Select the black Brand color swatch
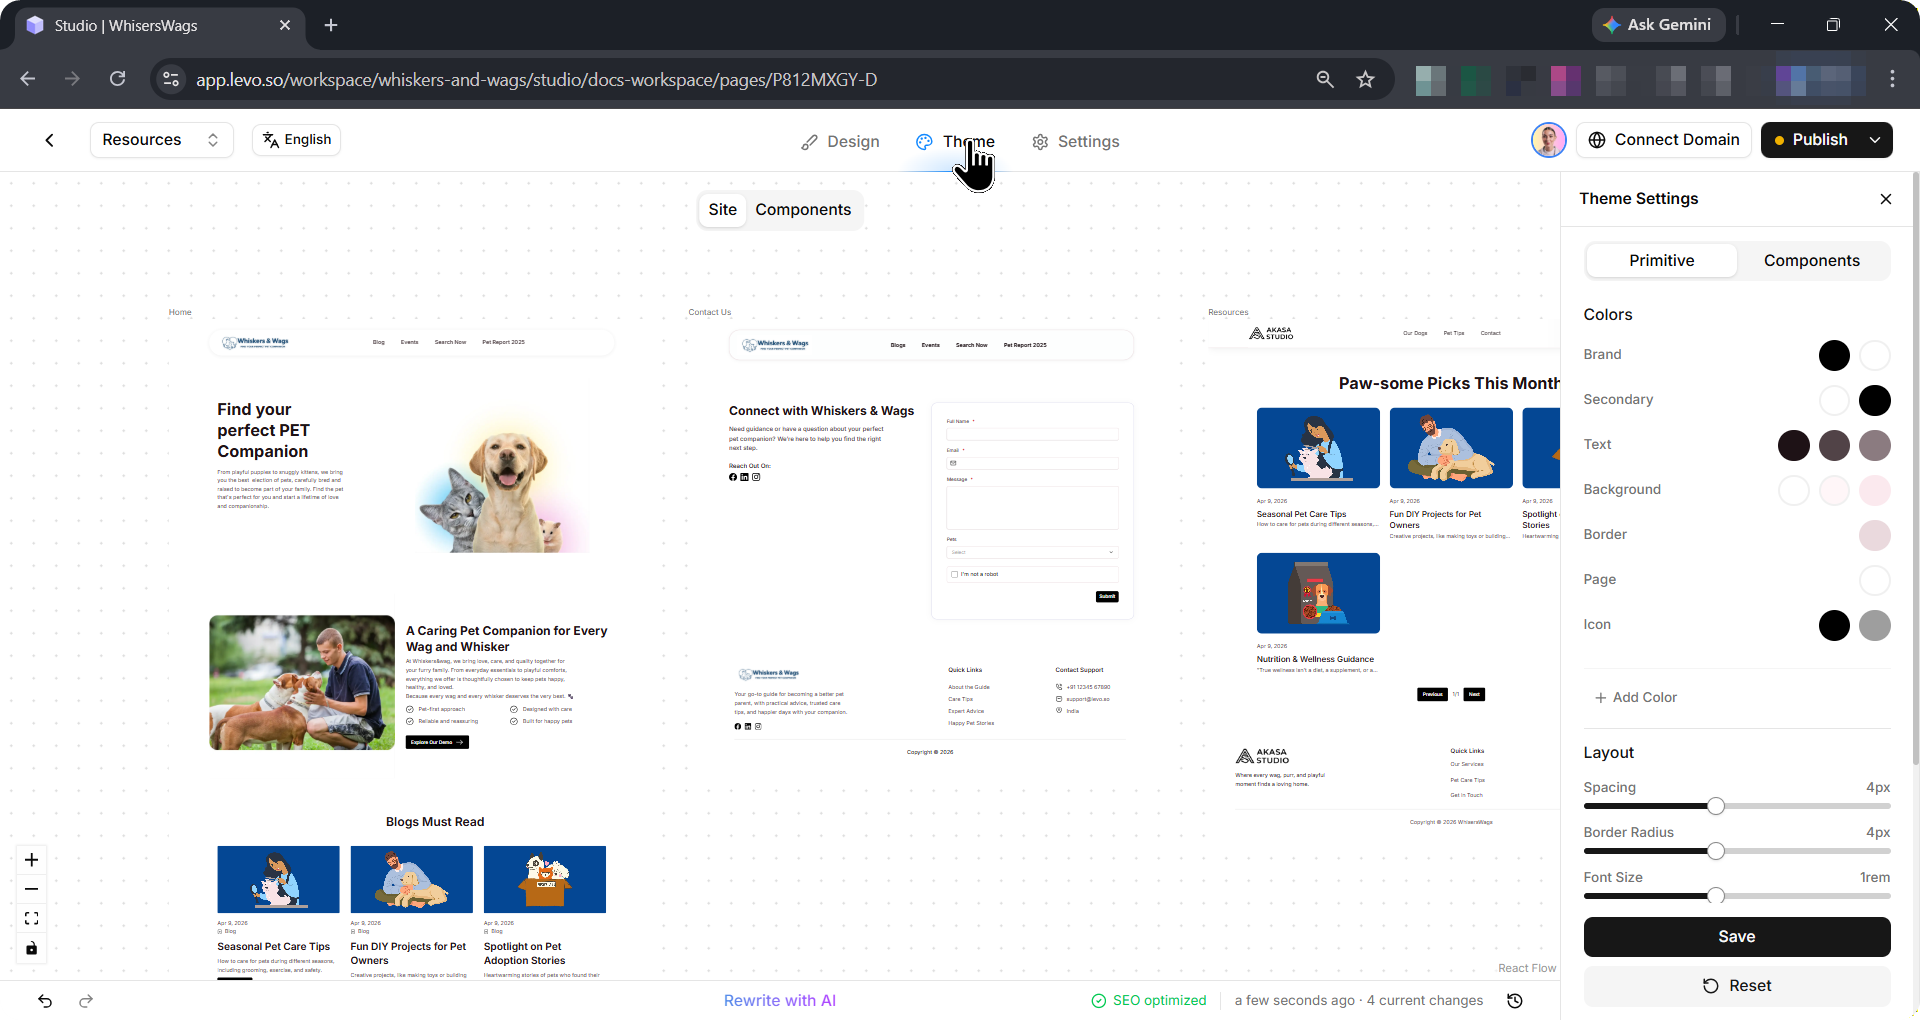1920x1020 pixels. (x=1834, y=355)
